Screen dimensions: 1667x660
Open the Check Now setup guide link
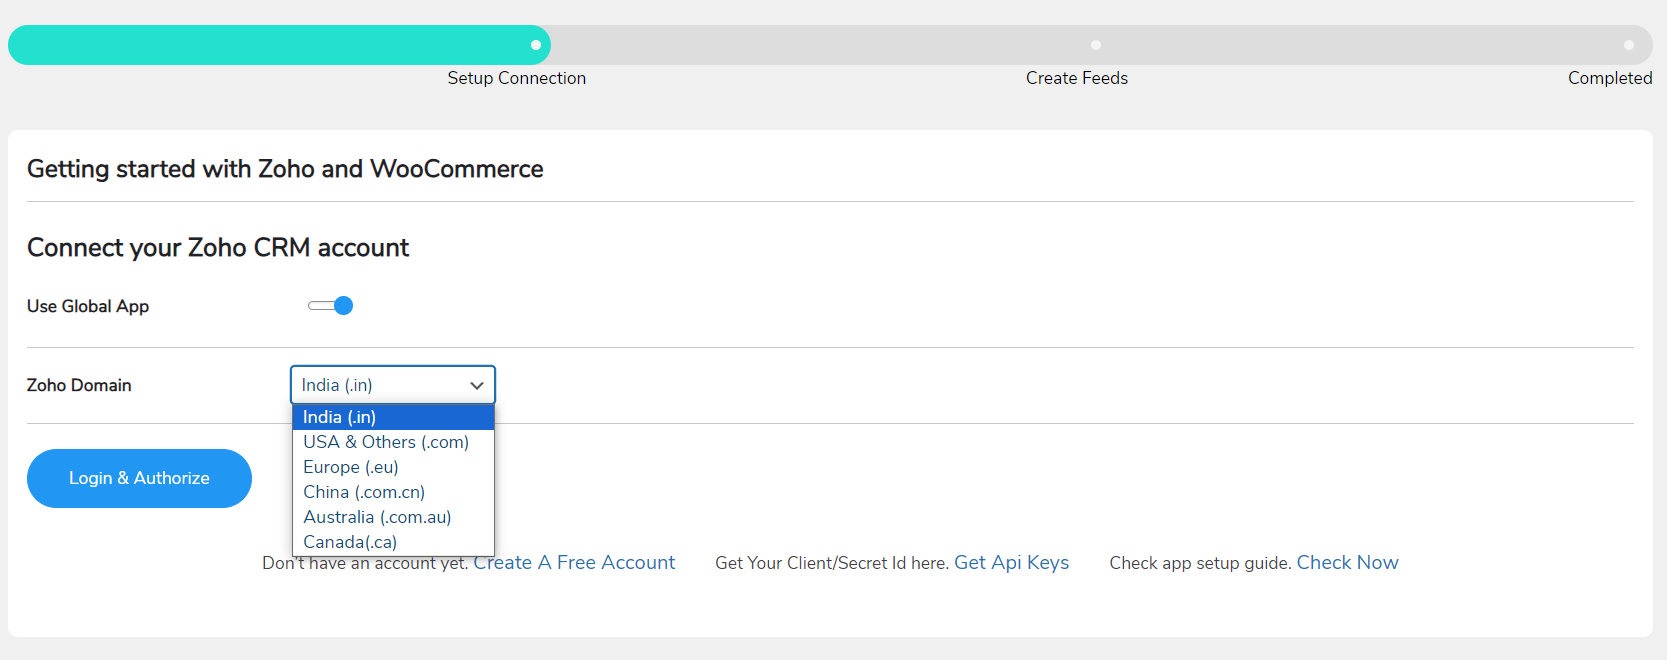[1347, 563]
